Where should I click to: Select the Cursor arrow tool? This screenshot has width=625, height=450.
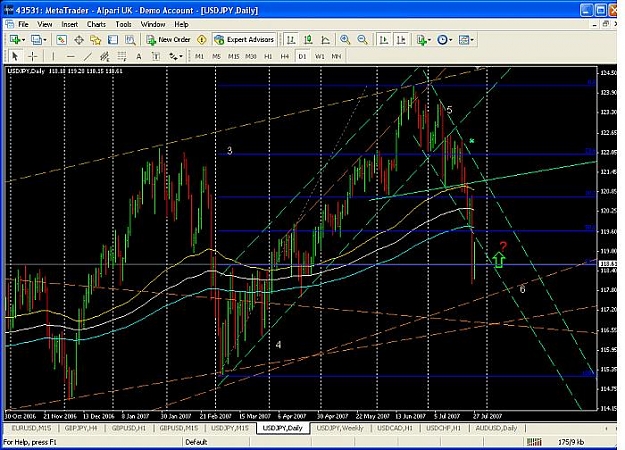coord(15,56)
